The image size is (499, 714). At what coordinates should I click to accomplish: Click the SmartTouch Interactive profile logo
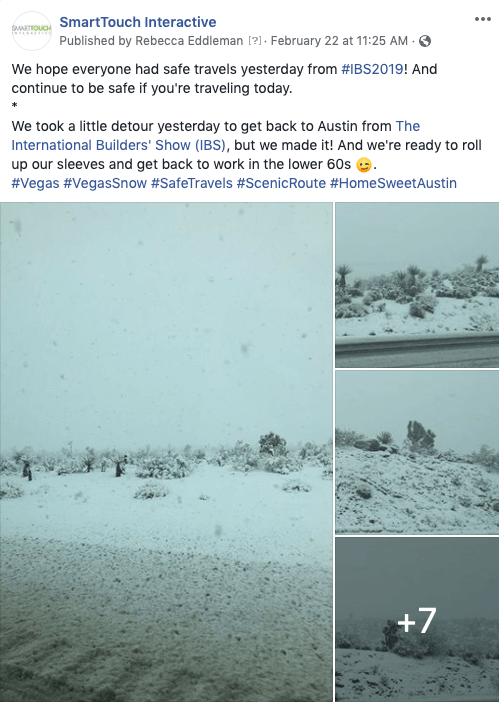32,31
